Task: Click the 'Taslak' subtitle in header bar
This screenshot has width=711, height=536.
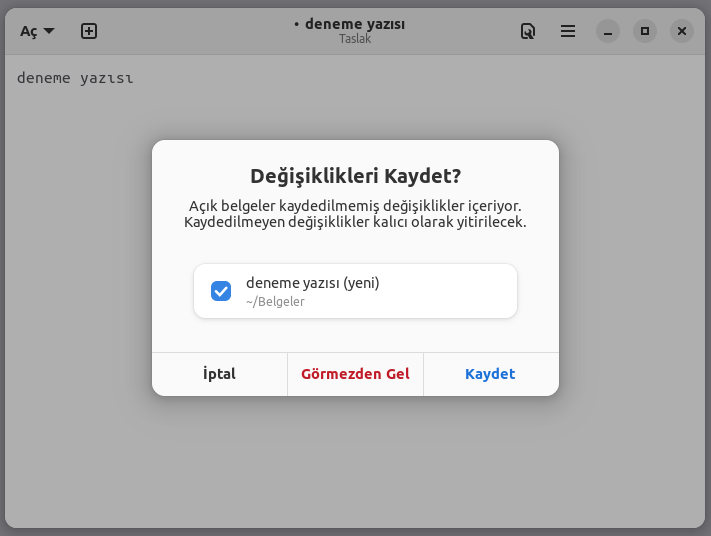Action: [x=355, y=39]
